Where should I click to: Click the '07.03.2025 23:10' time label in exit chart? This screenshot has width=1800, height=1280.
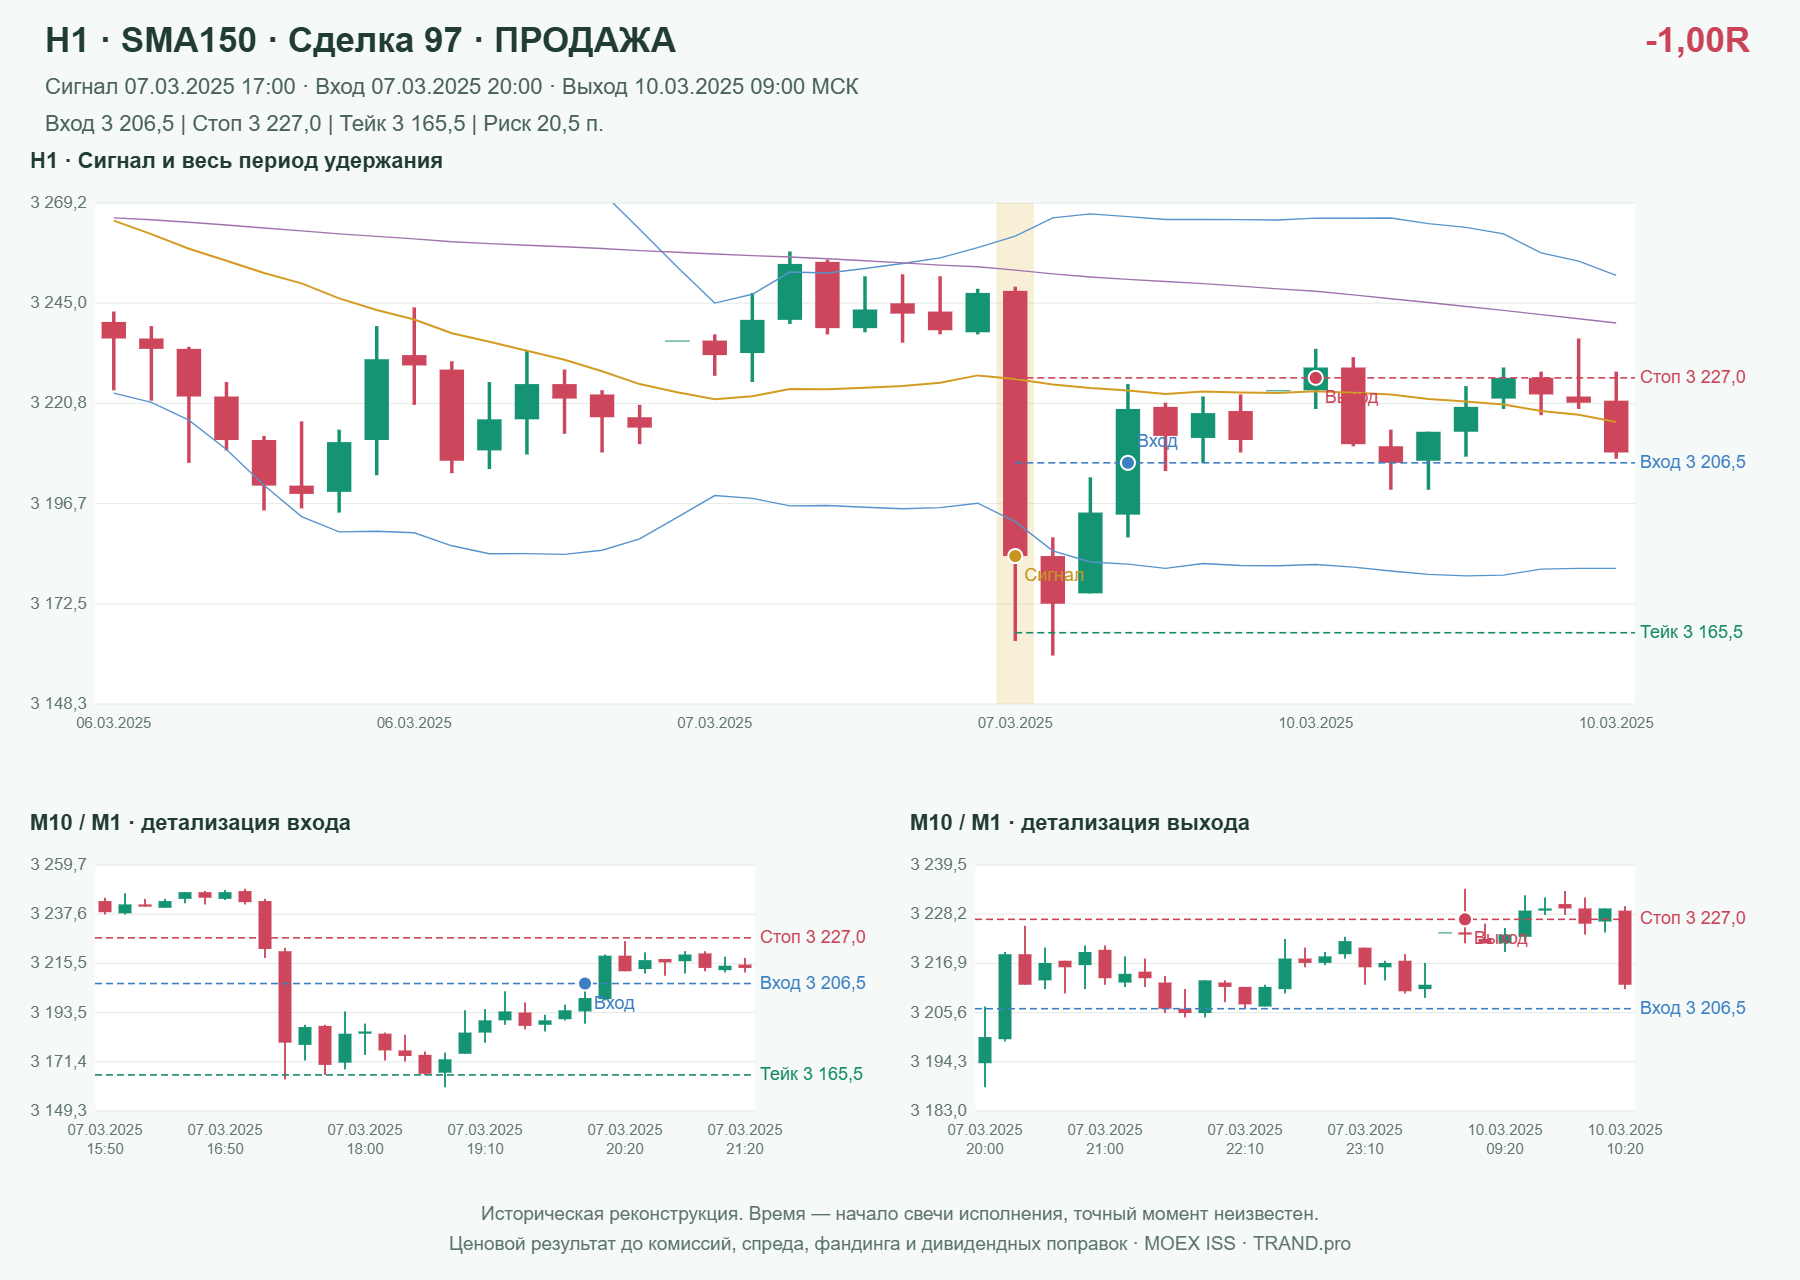click(1365, 1139)
